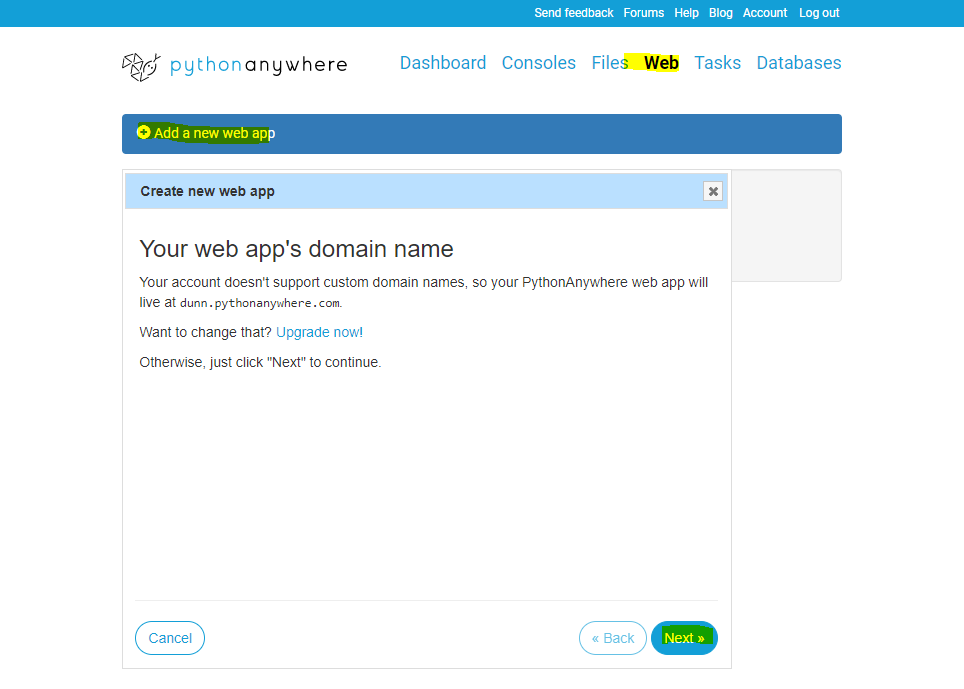Open the Help link
Viewport: 964px width, 689px height.
(x=686, y=13)
